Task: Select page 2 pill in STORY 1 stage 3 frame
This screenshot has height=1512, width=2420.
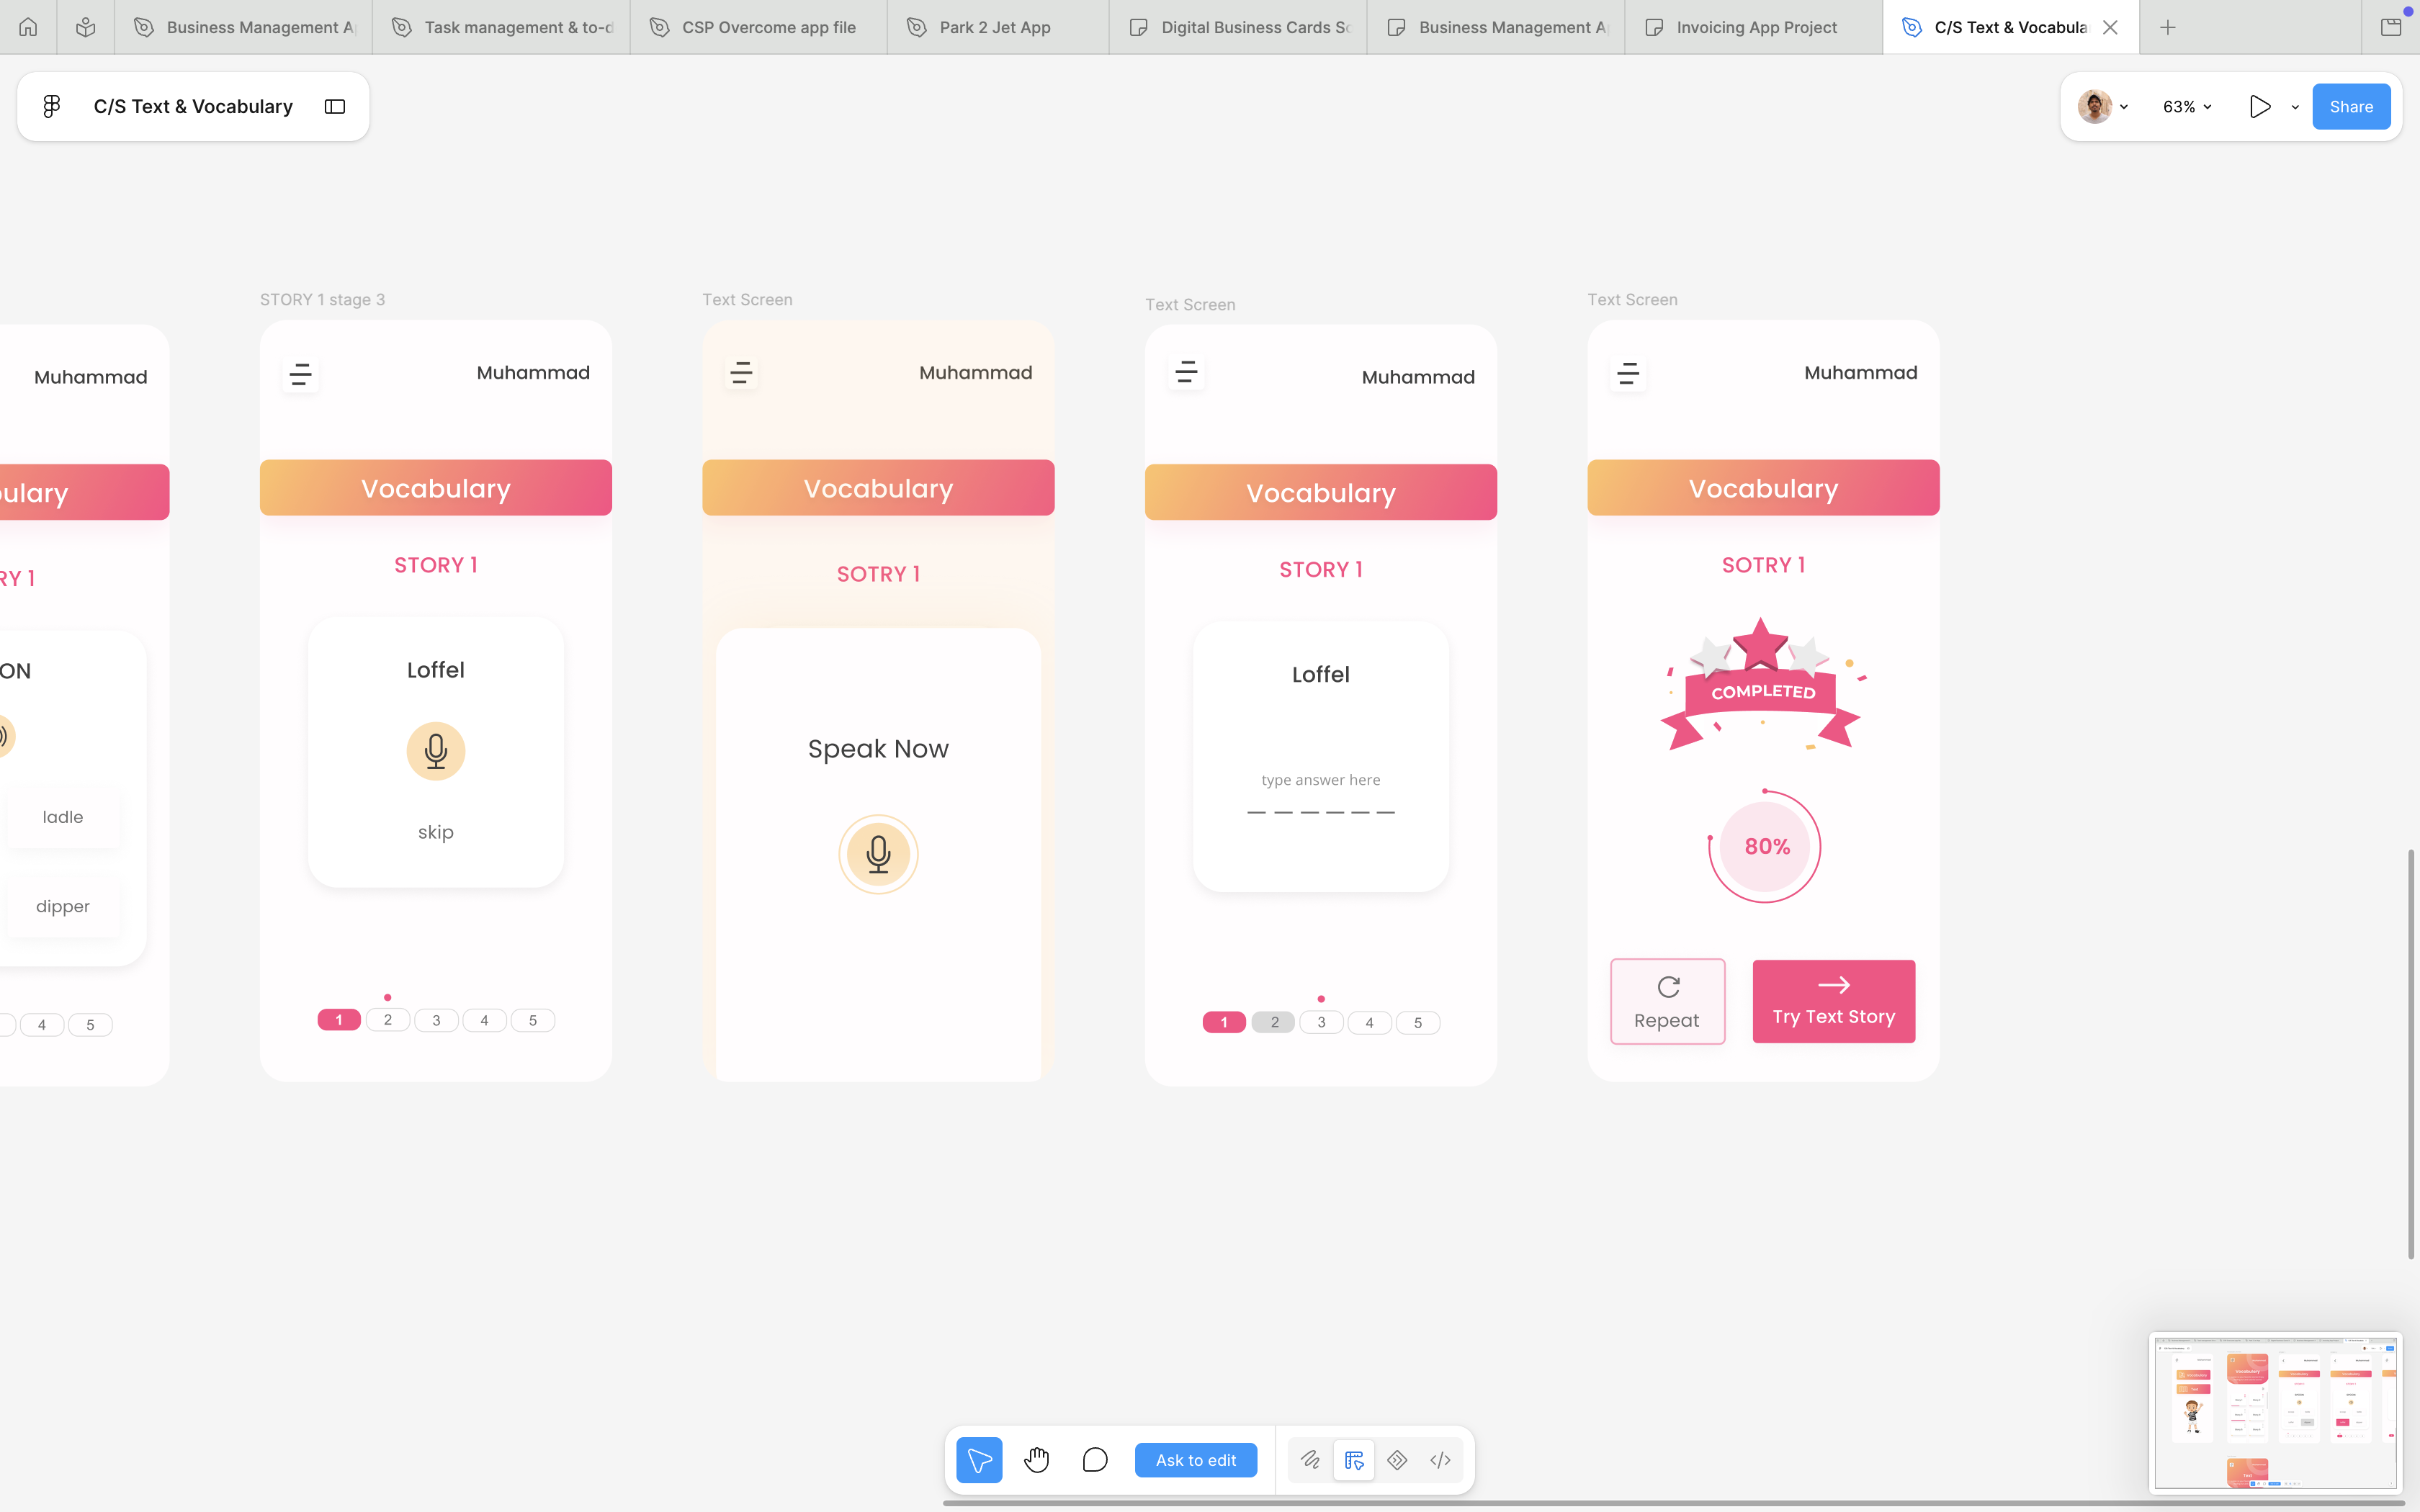Action: [x=388, y=1020]
